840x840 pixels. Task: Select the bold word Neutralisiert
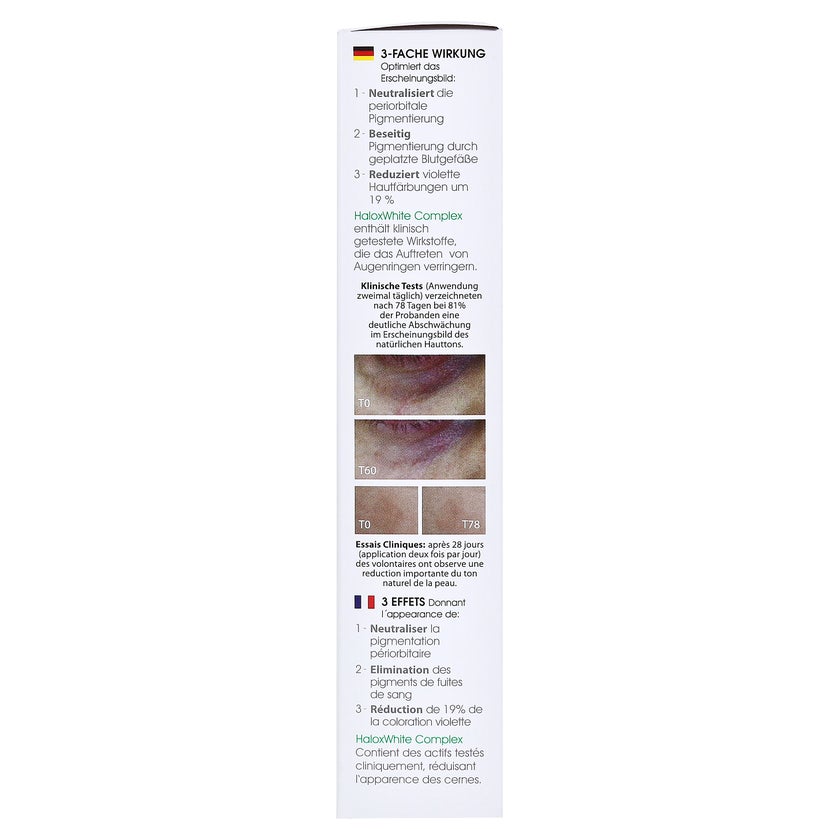(401, 93)
